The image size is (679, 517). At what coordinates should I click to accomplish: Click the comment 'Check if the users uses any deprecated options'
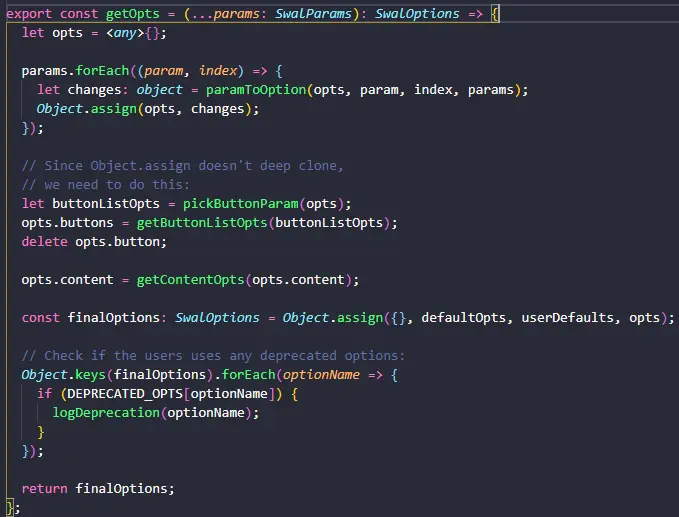[x=213, y=355]
